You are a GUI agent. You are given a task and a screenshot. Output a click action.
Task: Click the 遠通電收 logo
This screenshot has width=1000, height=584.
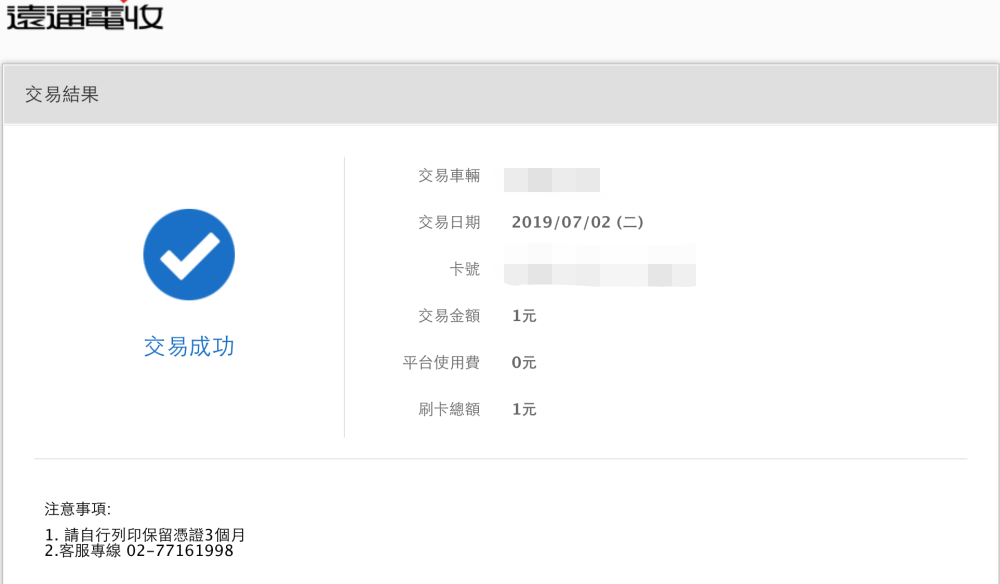click(x=85, y=15)
